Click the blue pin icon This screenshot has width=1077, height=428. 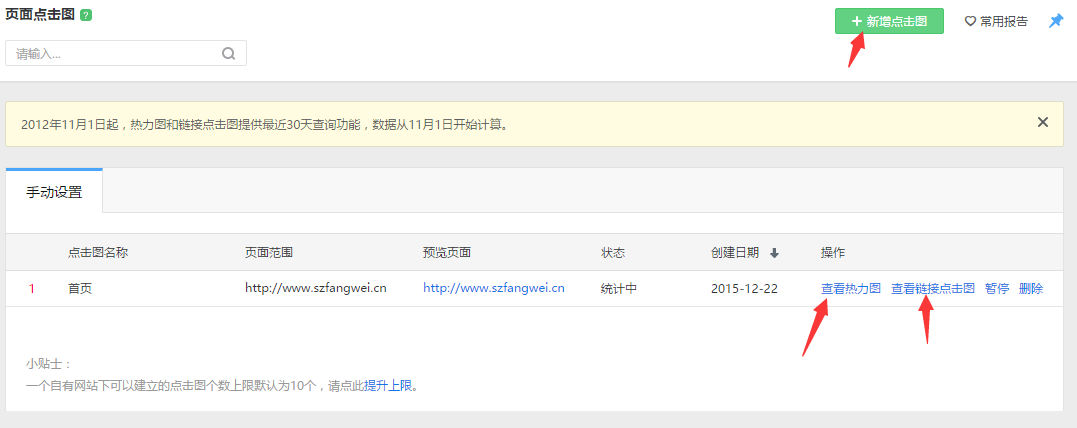(1056, 21)
